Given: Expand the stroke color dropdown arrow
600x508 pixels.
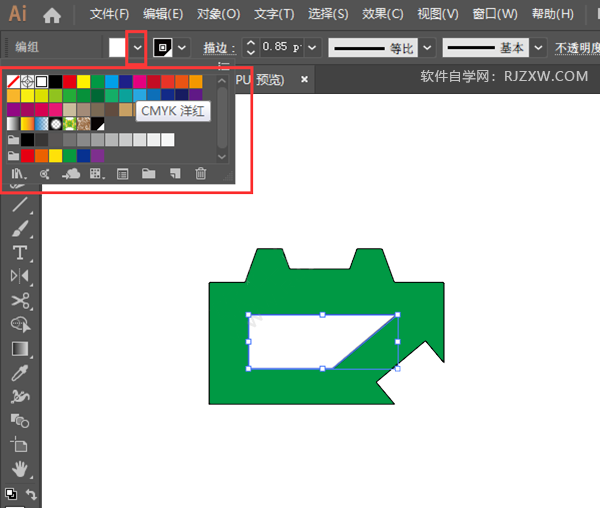Looking at the screenshot, I should pos(182,48).
